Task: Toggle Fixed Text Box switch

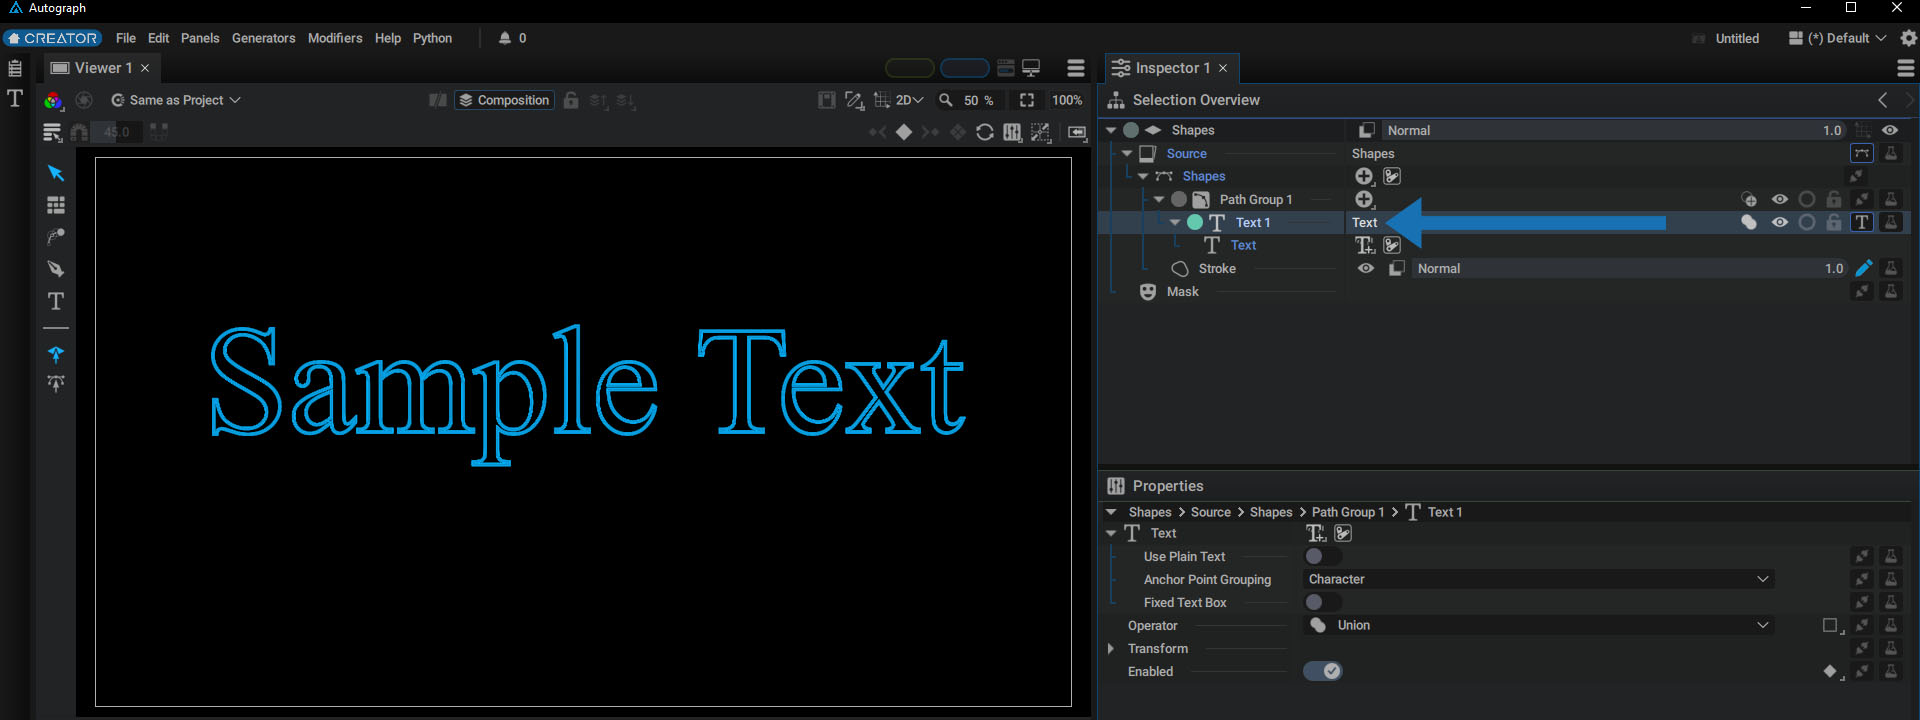Action: (x=1322, y=602)
